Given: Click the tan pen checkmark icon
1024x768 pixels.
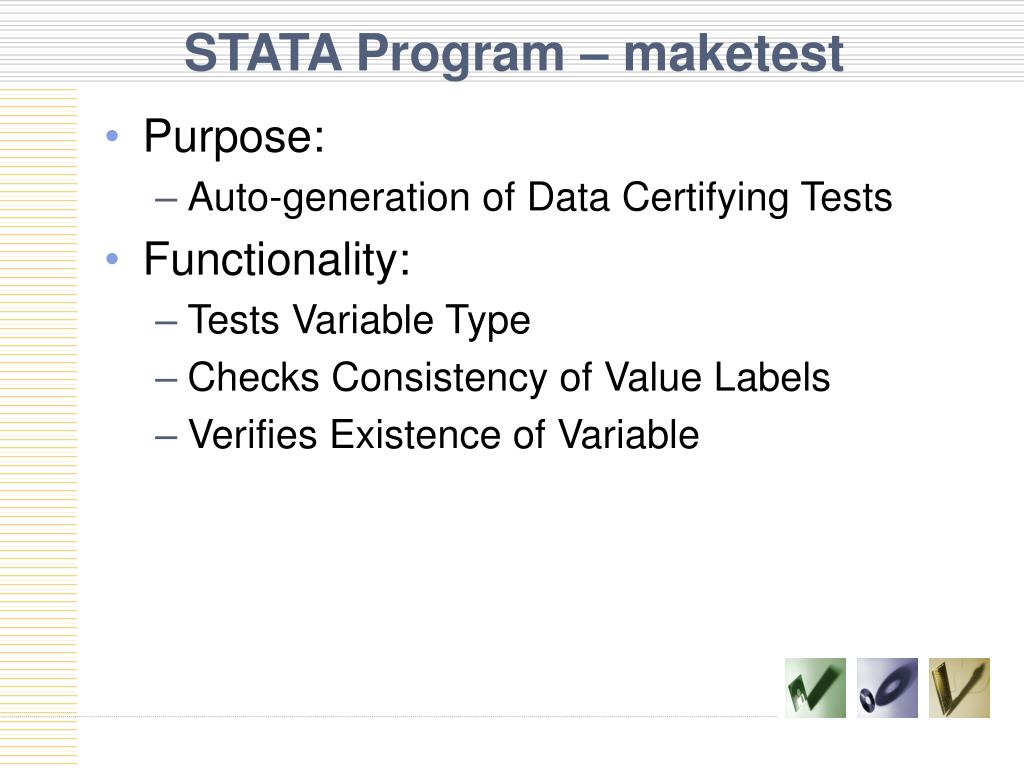Looking at the screenshot, I should click(x=959, y=688).
